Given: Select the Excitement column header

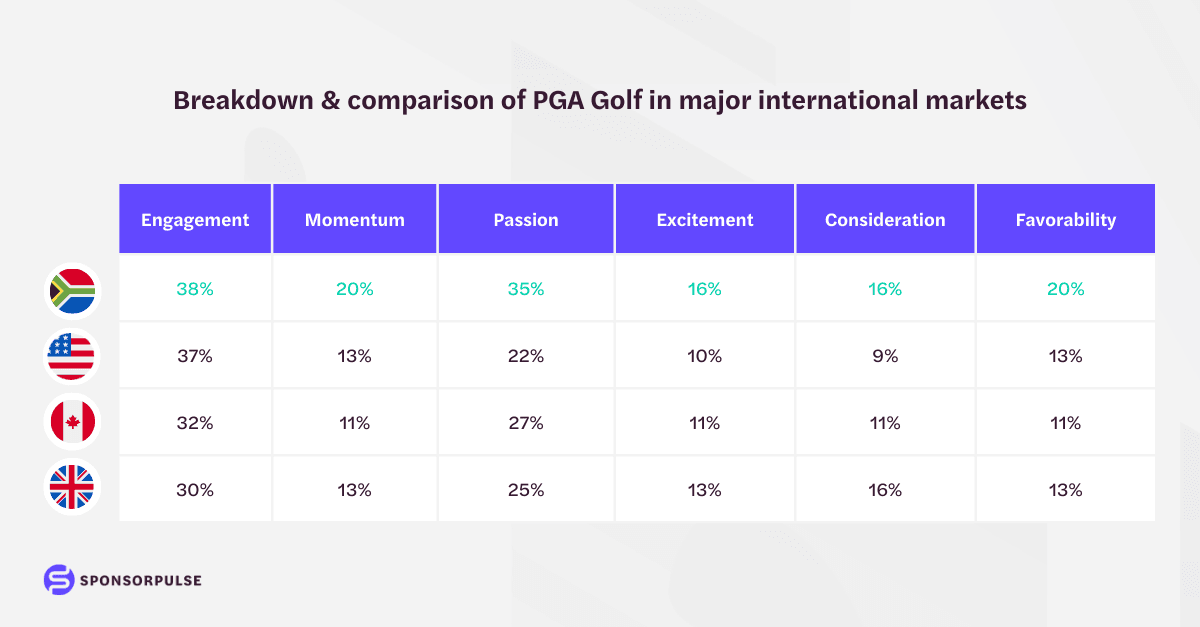Looking at the screenshot, I should click(704, 220).
